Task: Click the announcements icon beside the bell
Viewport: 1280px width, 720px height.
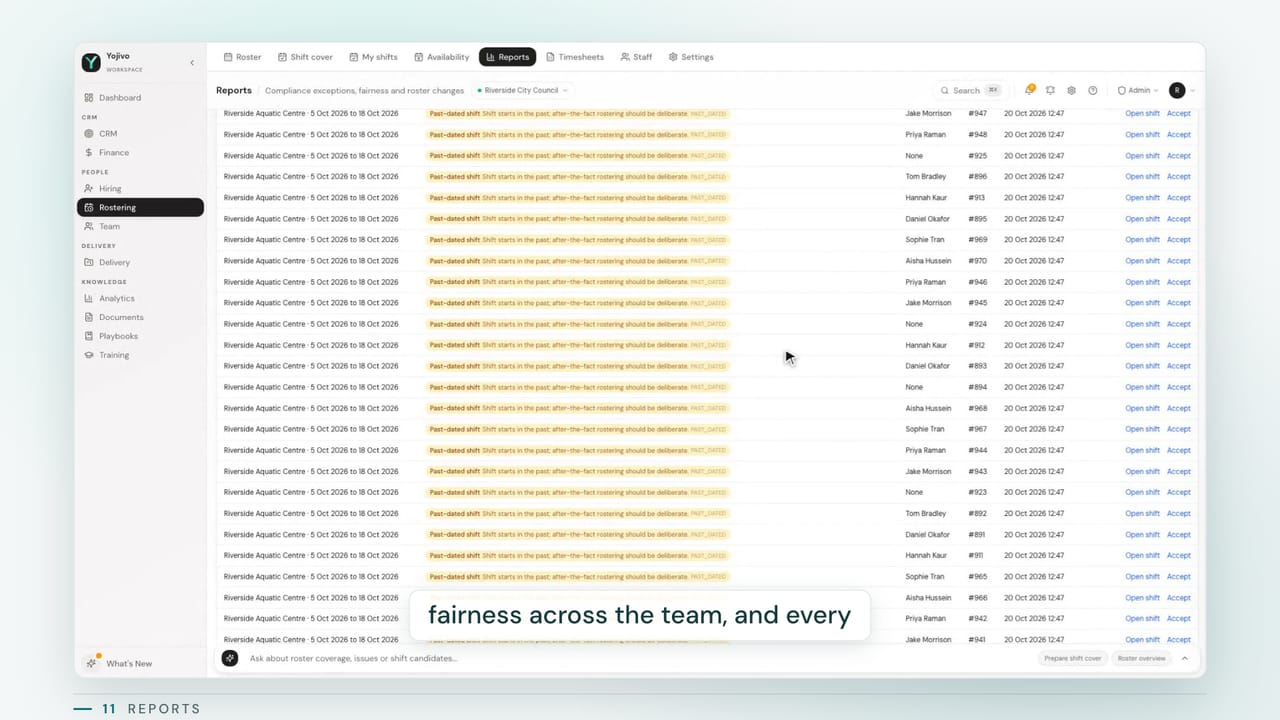Action: 1050,90
